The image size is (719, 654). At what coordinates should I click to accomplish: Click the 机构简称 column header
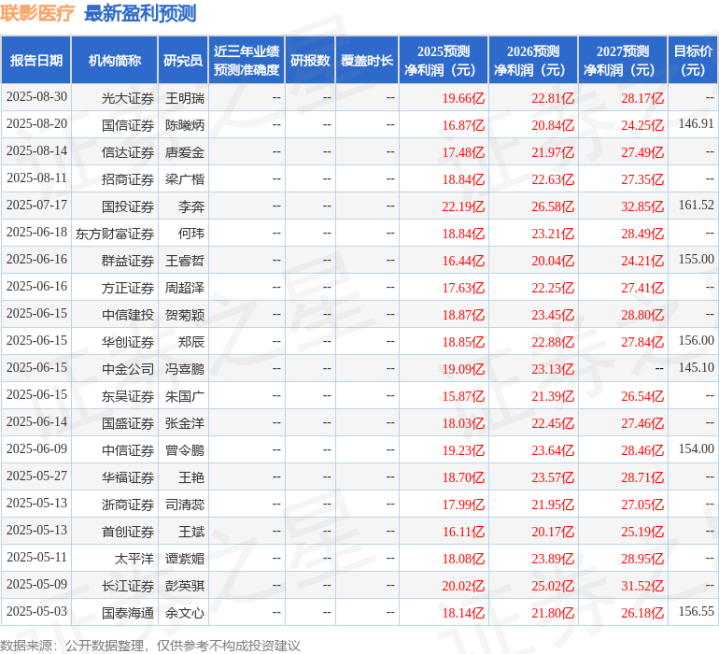(114, 61)
